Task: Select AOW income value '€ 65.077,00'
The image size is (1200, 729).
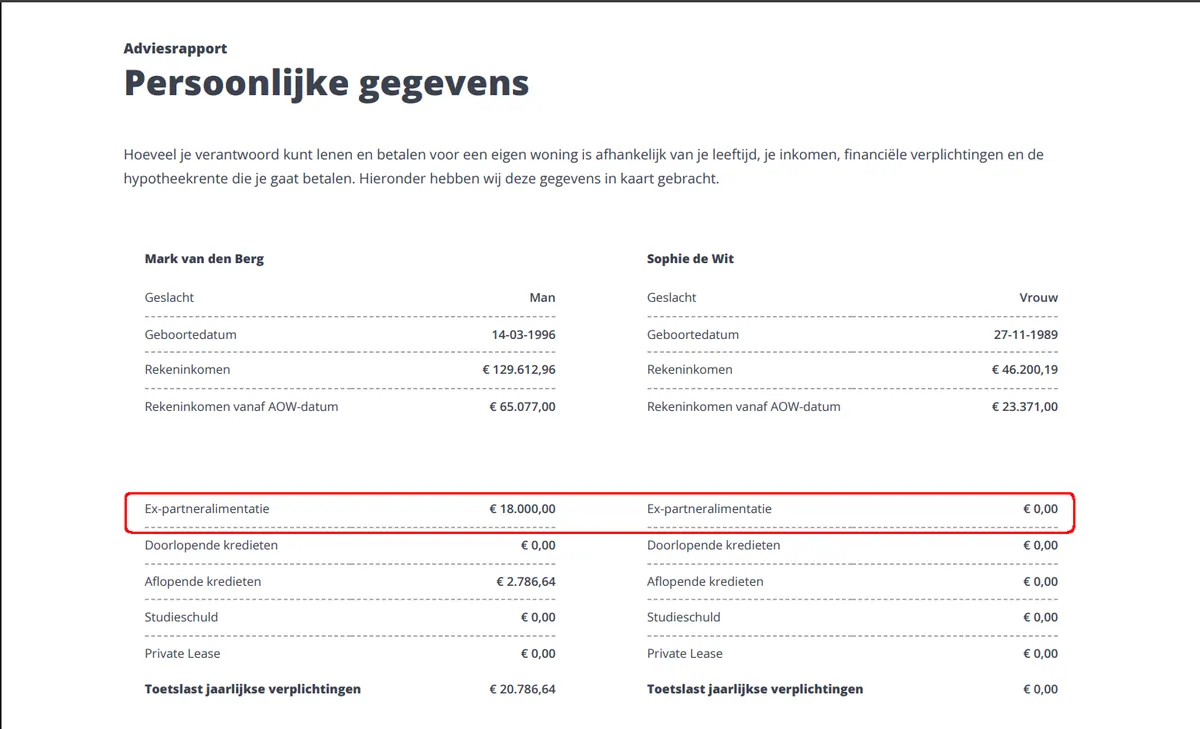Action: click(x=522, y=407)
